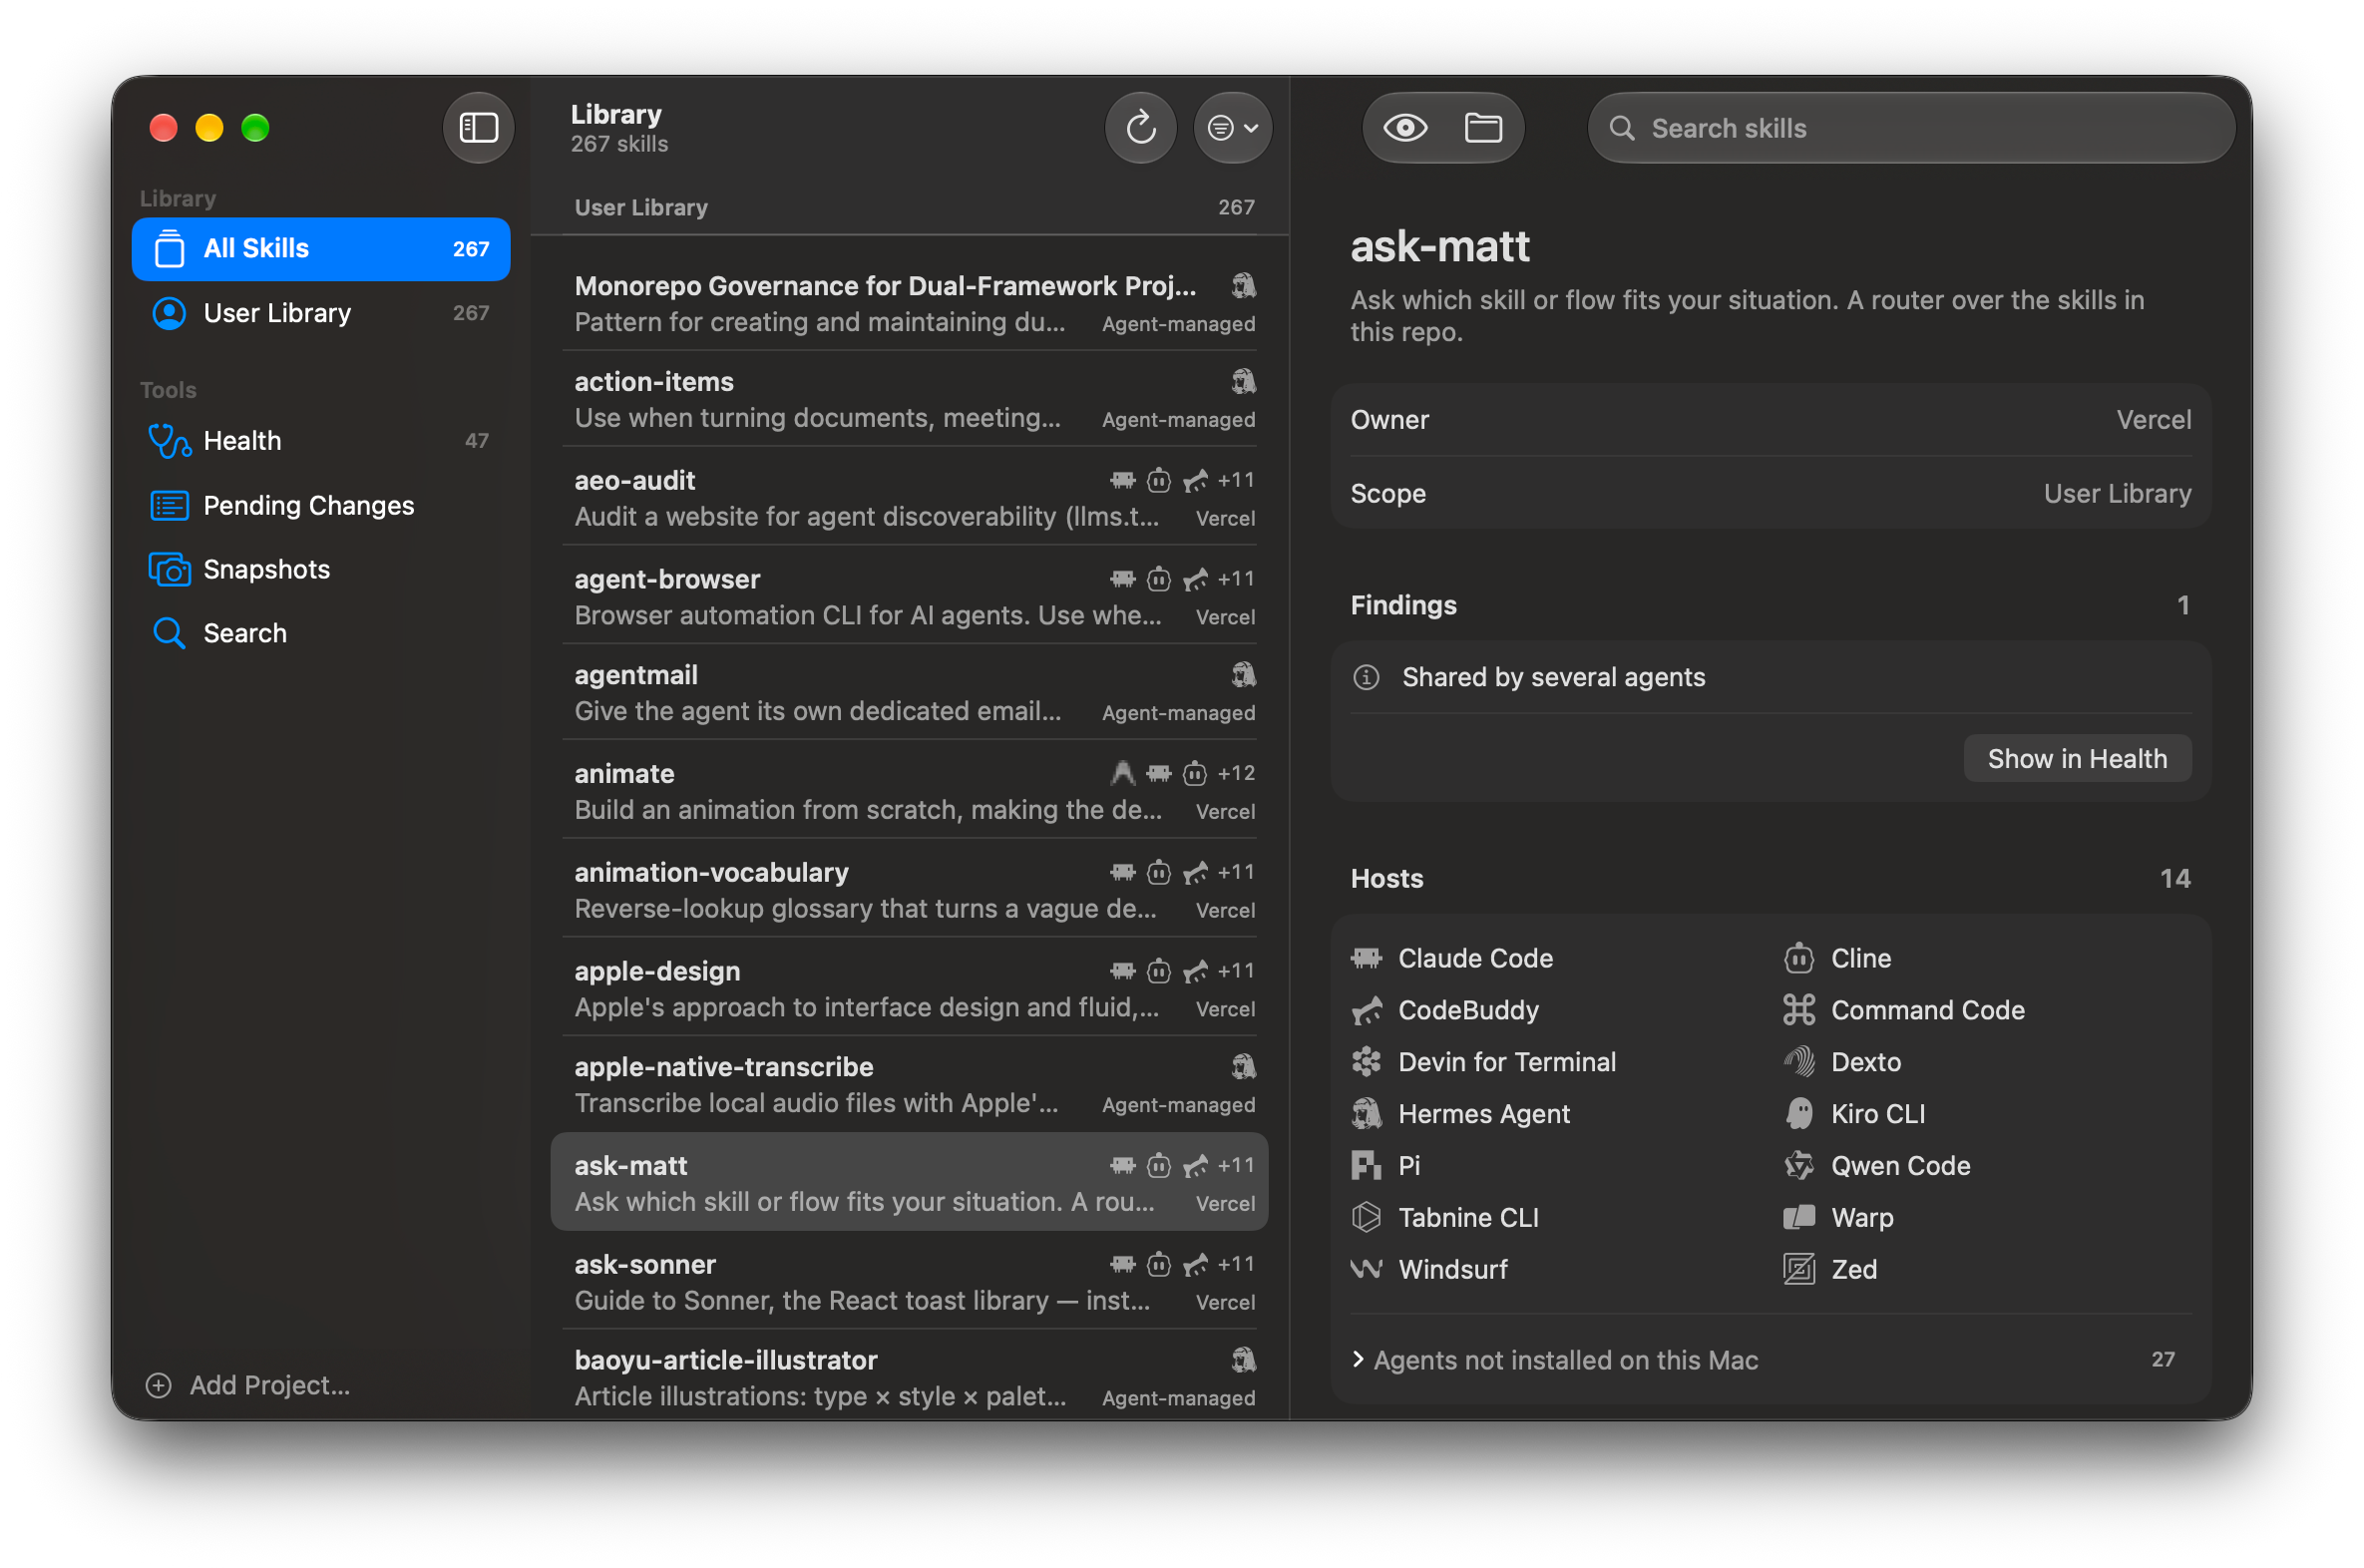Viewport: 2364px width, 1568px height.
Task: Click the Cline host icon
Action: point(1798,958)
